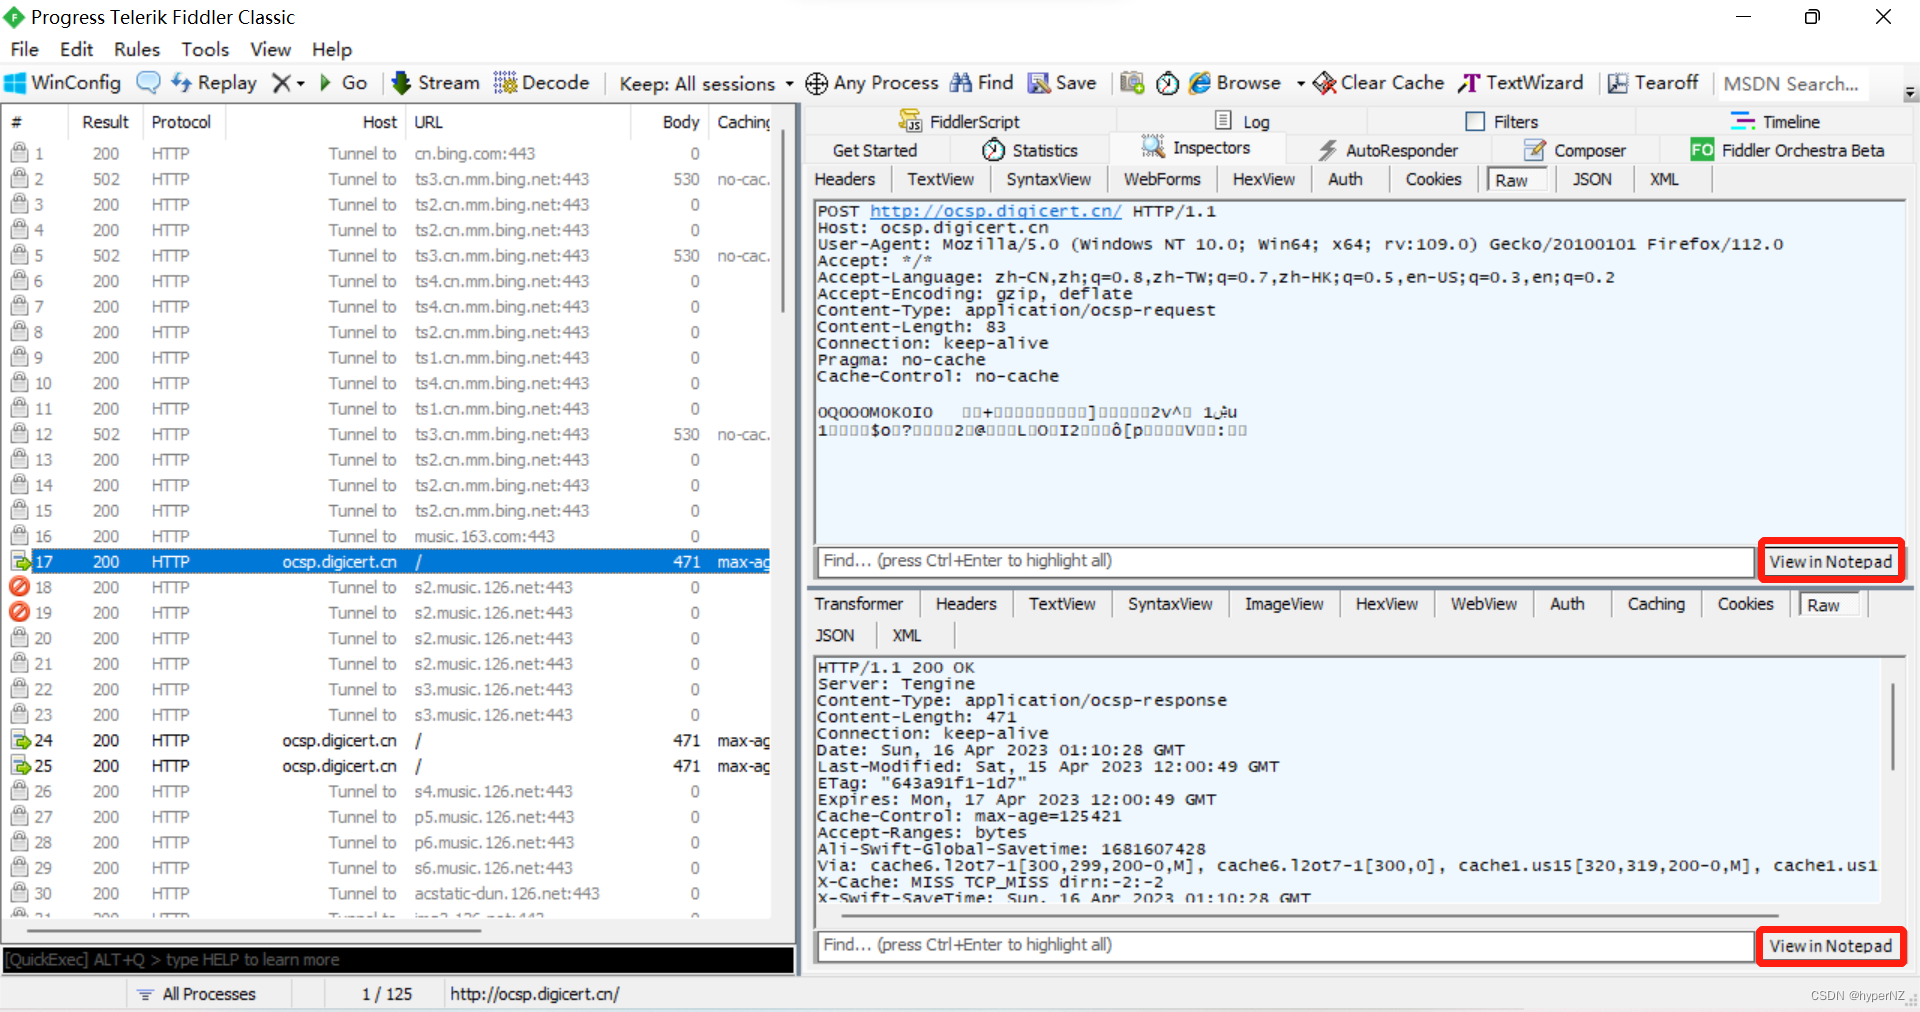Select the response ImageView tab

tap(1284, 604)
